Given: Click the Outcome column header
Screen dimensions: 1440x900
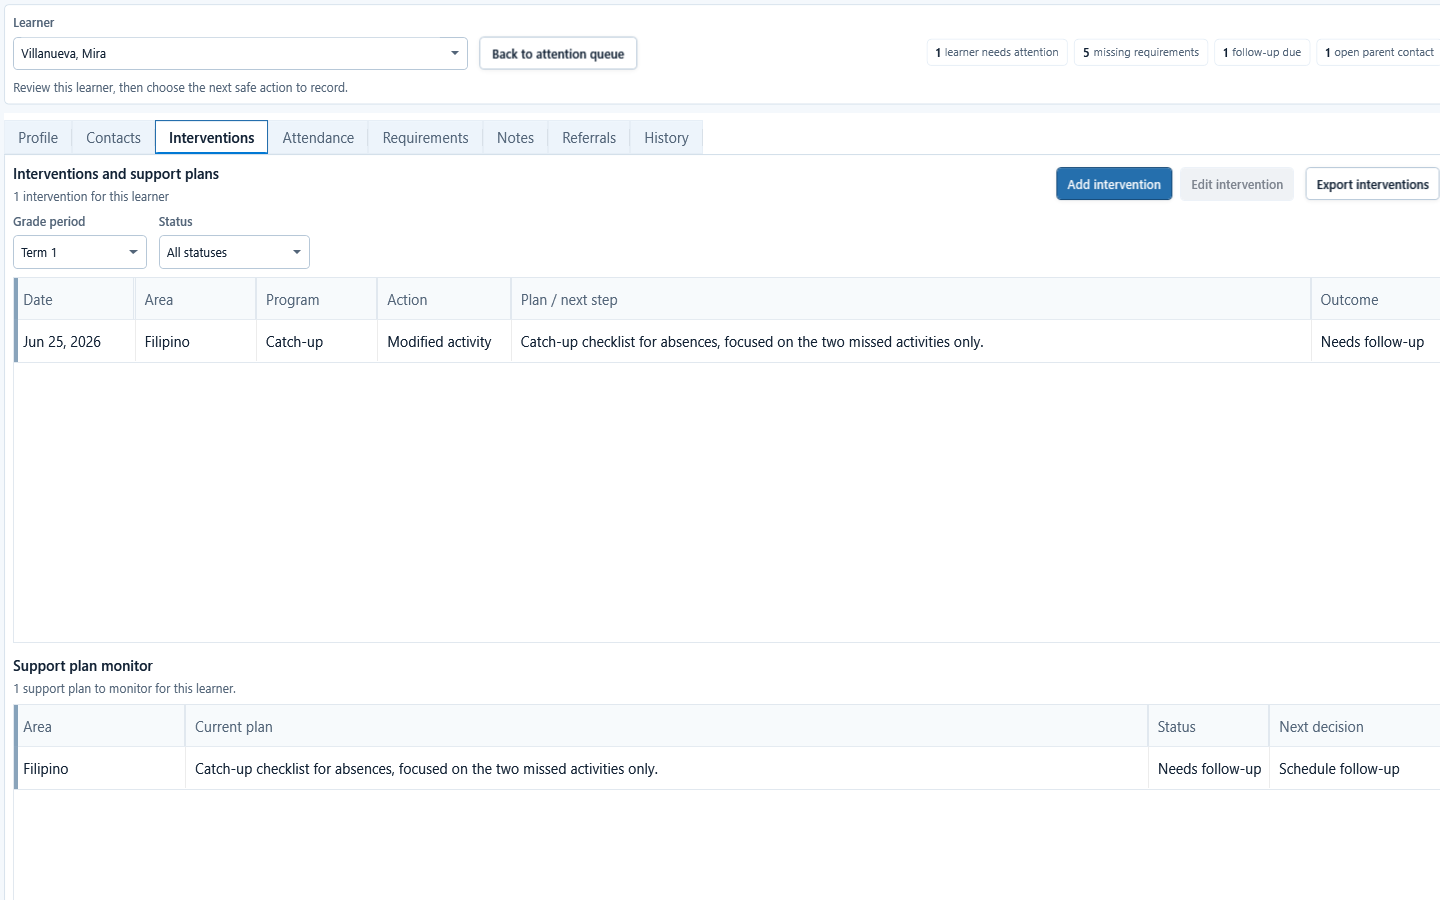Looking at the screenshot, I should pos(1376,300).
